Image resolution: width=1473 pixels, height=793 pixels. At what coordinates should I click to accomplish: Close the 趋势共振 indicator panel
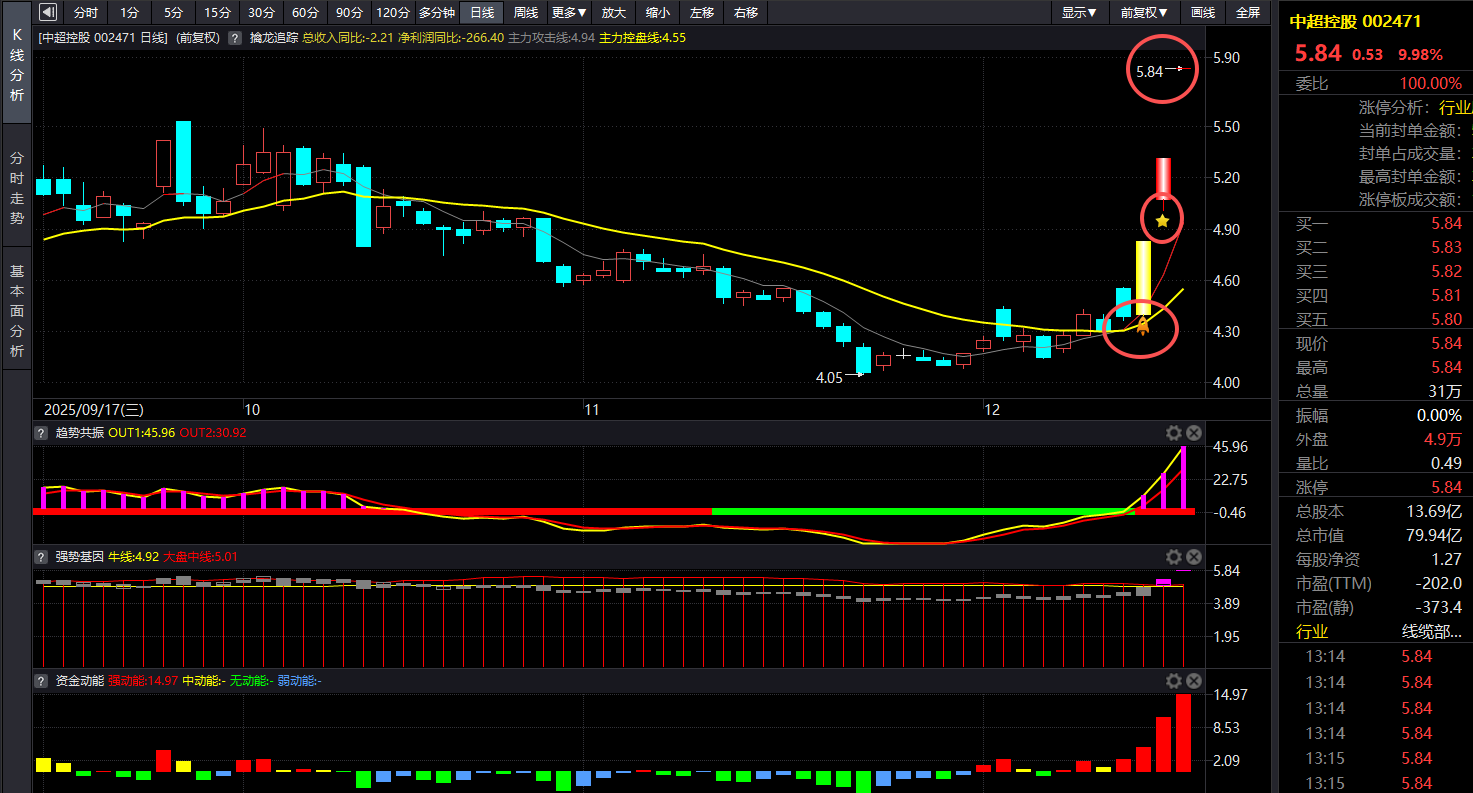(x=1193, y=433)
